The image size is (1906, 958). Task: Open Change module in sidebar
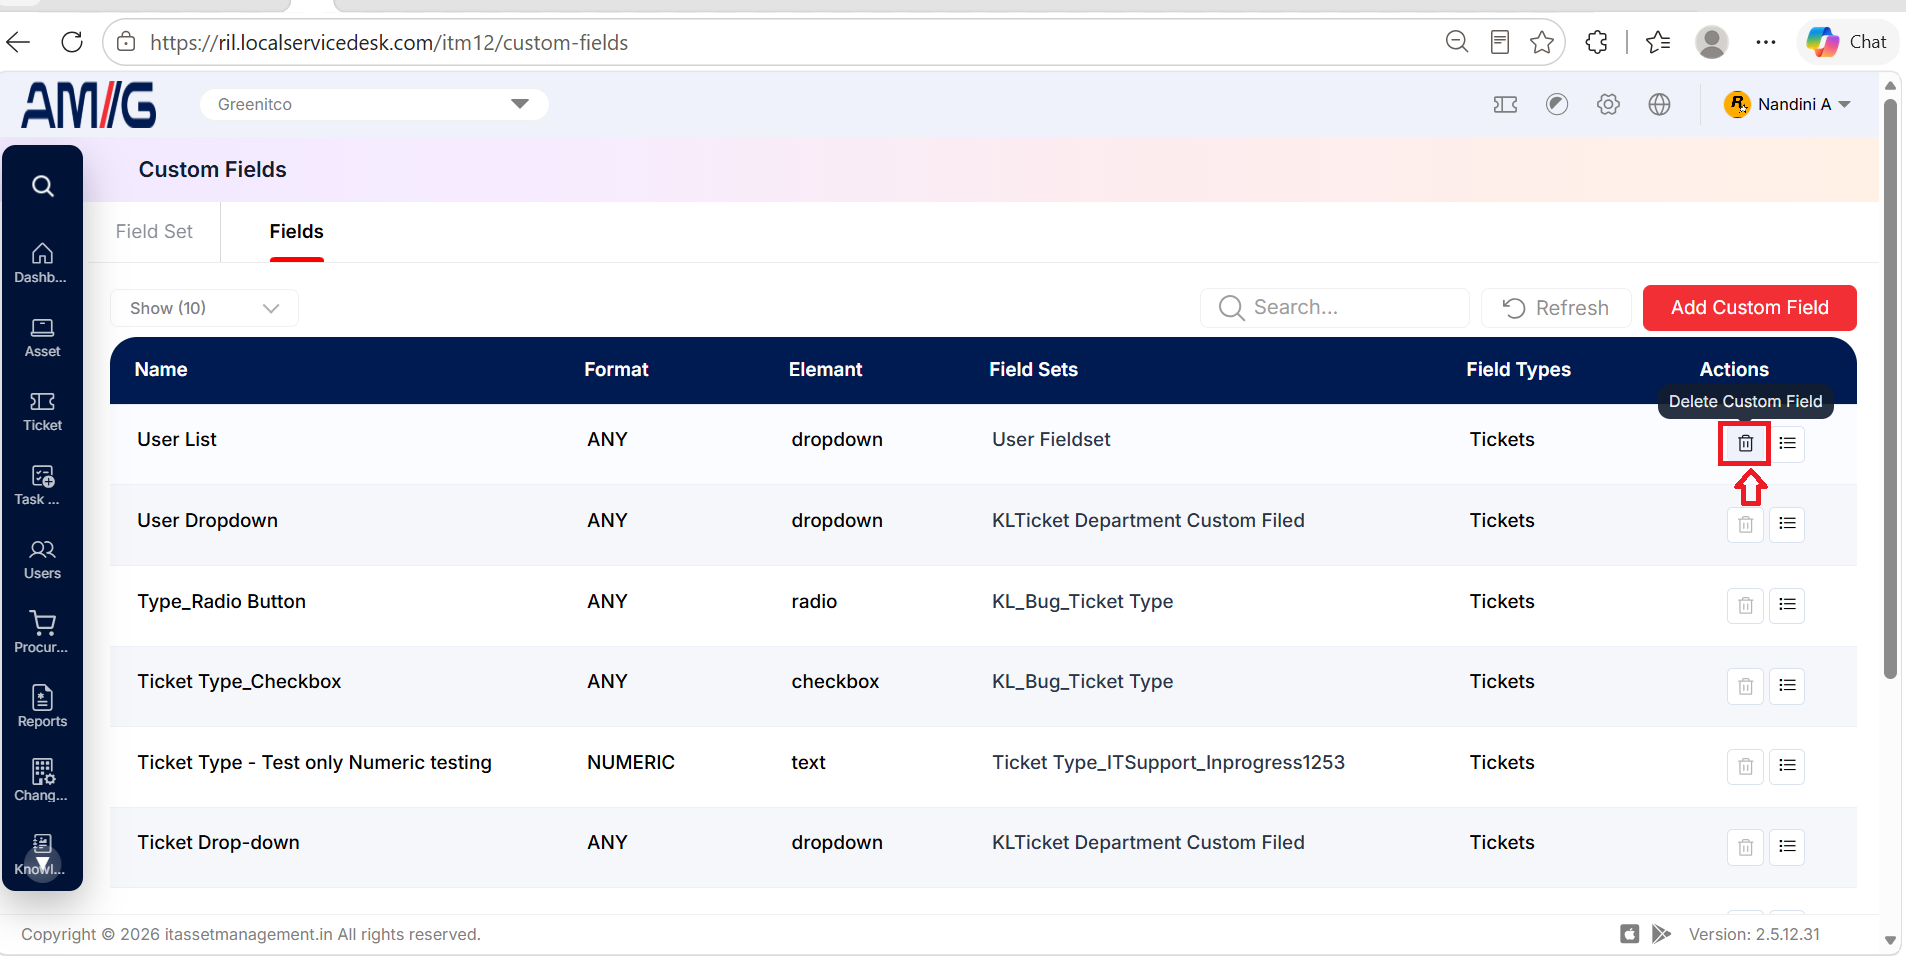pyautogui.click(x=42, y=781)
